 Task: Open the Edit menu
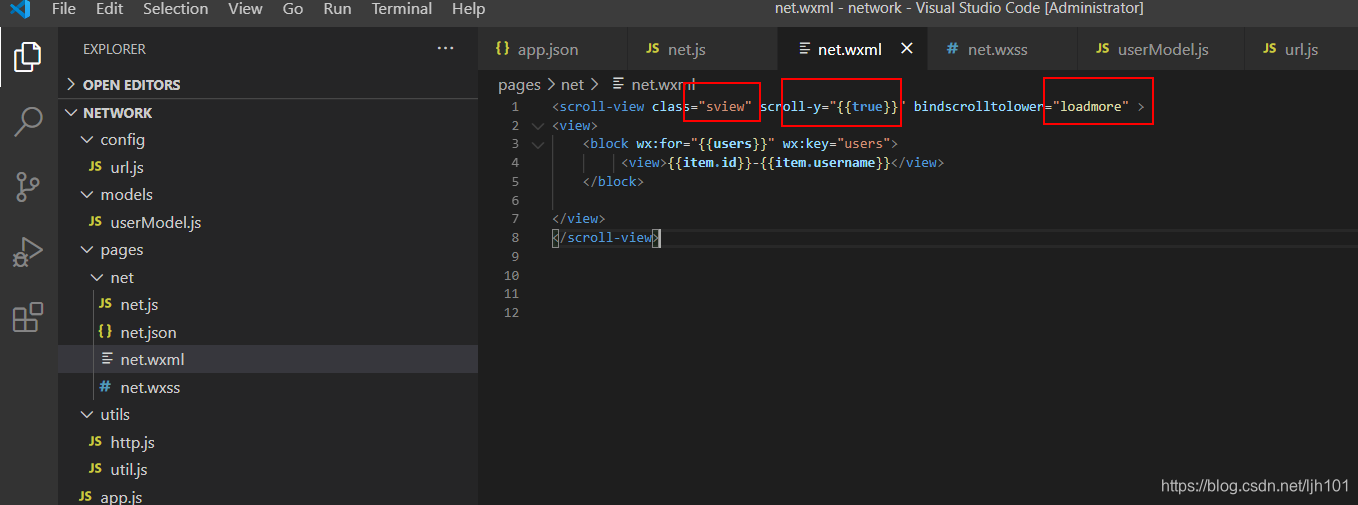(x=110, y=9)
